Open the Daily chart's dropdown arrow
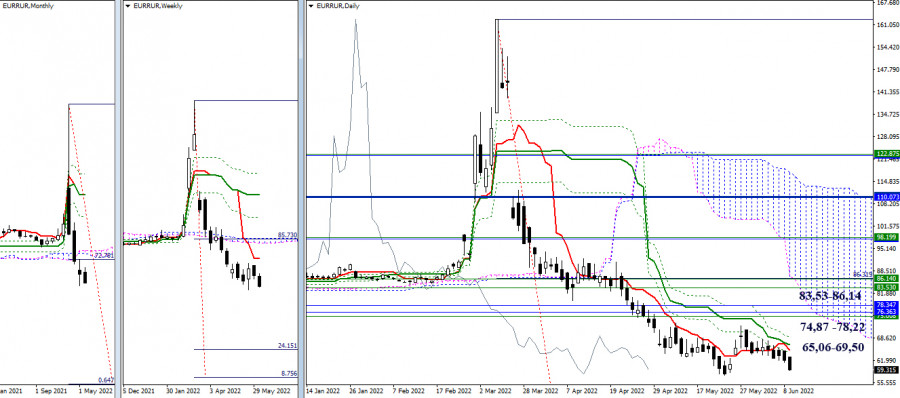The image size is (900, 398). click(x=311, y=6)
